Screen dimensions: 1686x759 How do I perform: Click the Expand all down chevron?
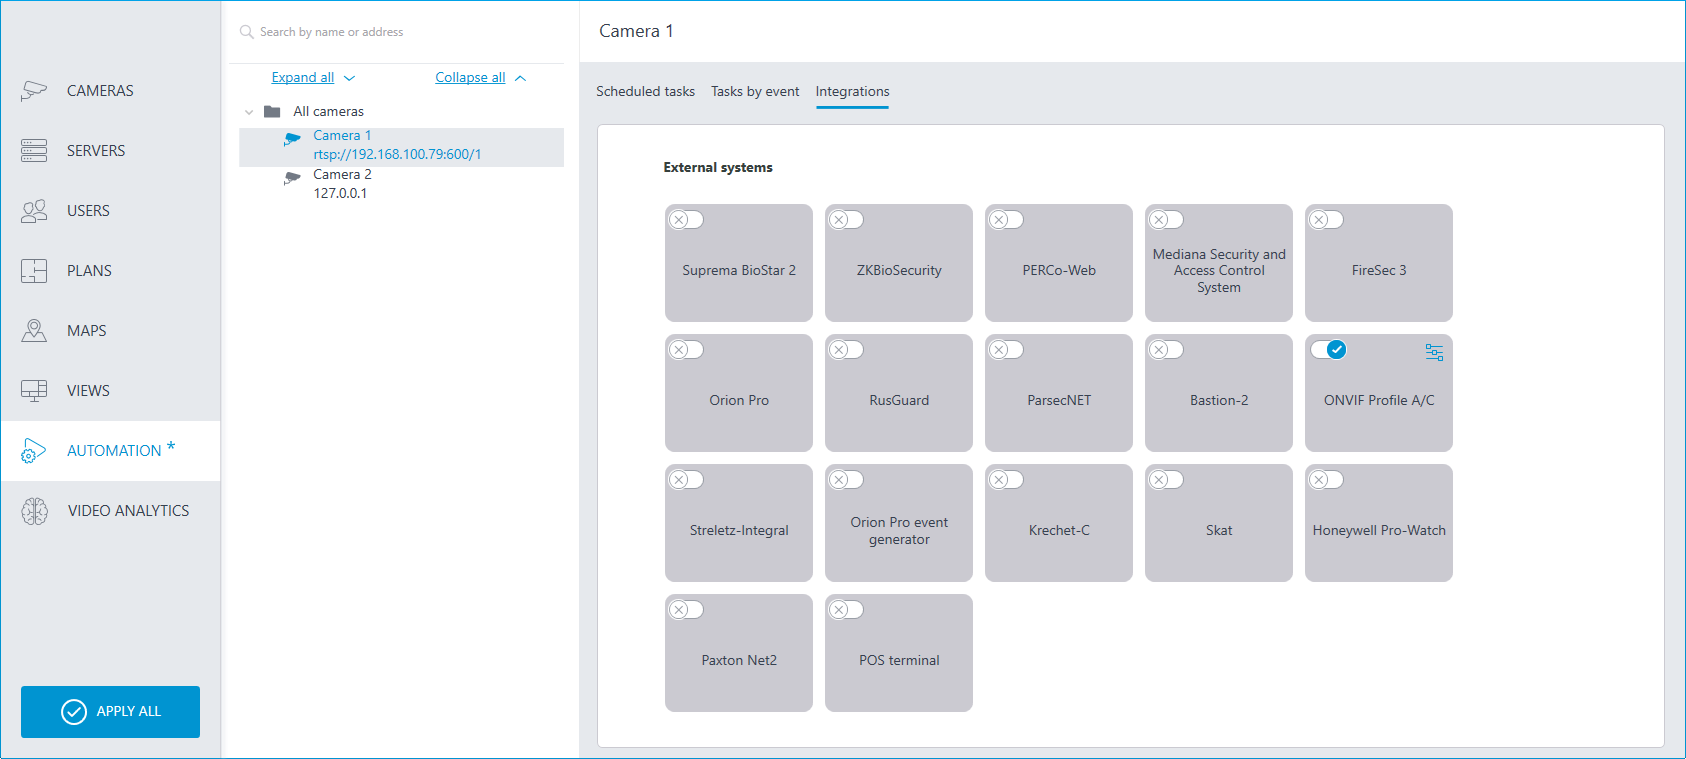349,78
